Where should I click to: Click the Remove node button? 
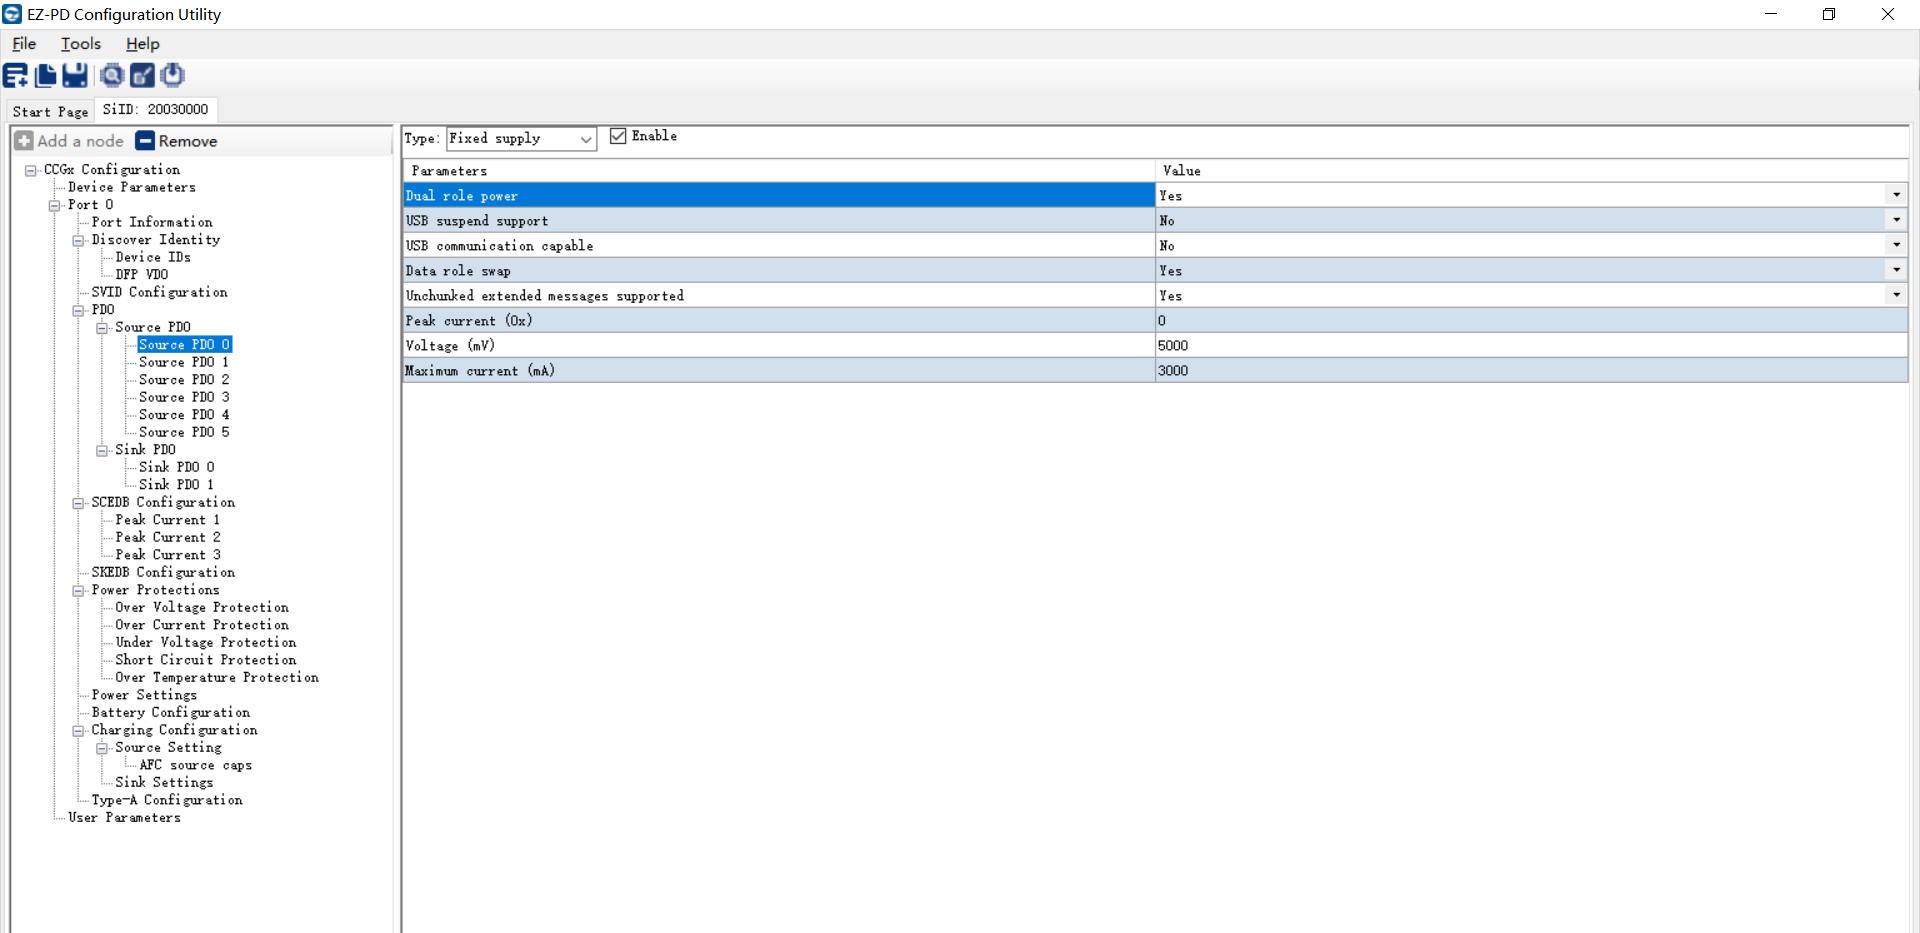pos(177,141)
